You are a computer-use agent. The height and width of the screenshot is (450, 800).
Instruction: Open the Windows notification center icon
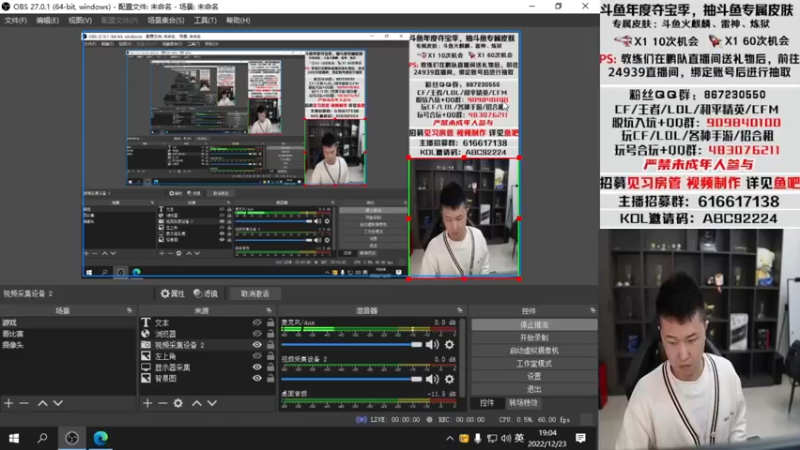[581, 438]
